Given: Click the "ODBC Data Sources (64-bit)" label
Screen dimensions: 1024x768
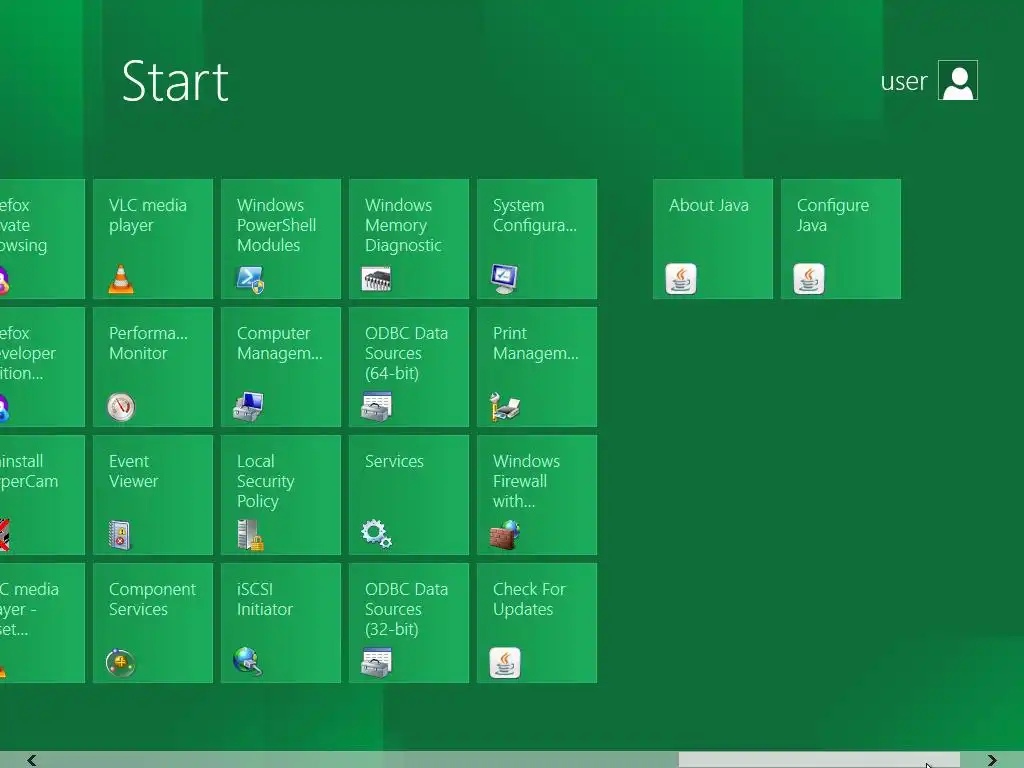Looking at the screenshot, I should (406, 353).
